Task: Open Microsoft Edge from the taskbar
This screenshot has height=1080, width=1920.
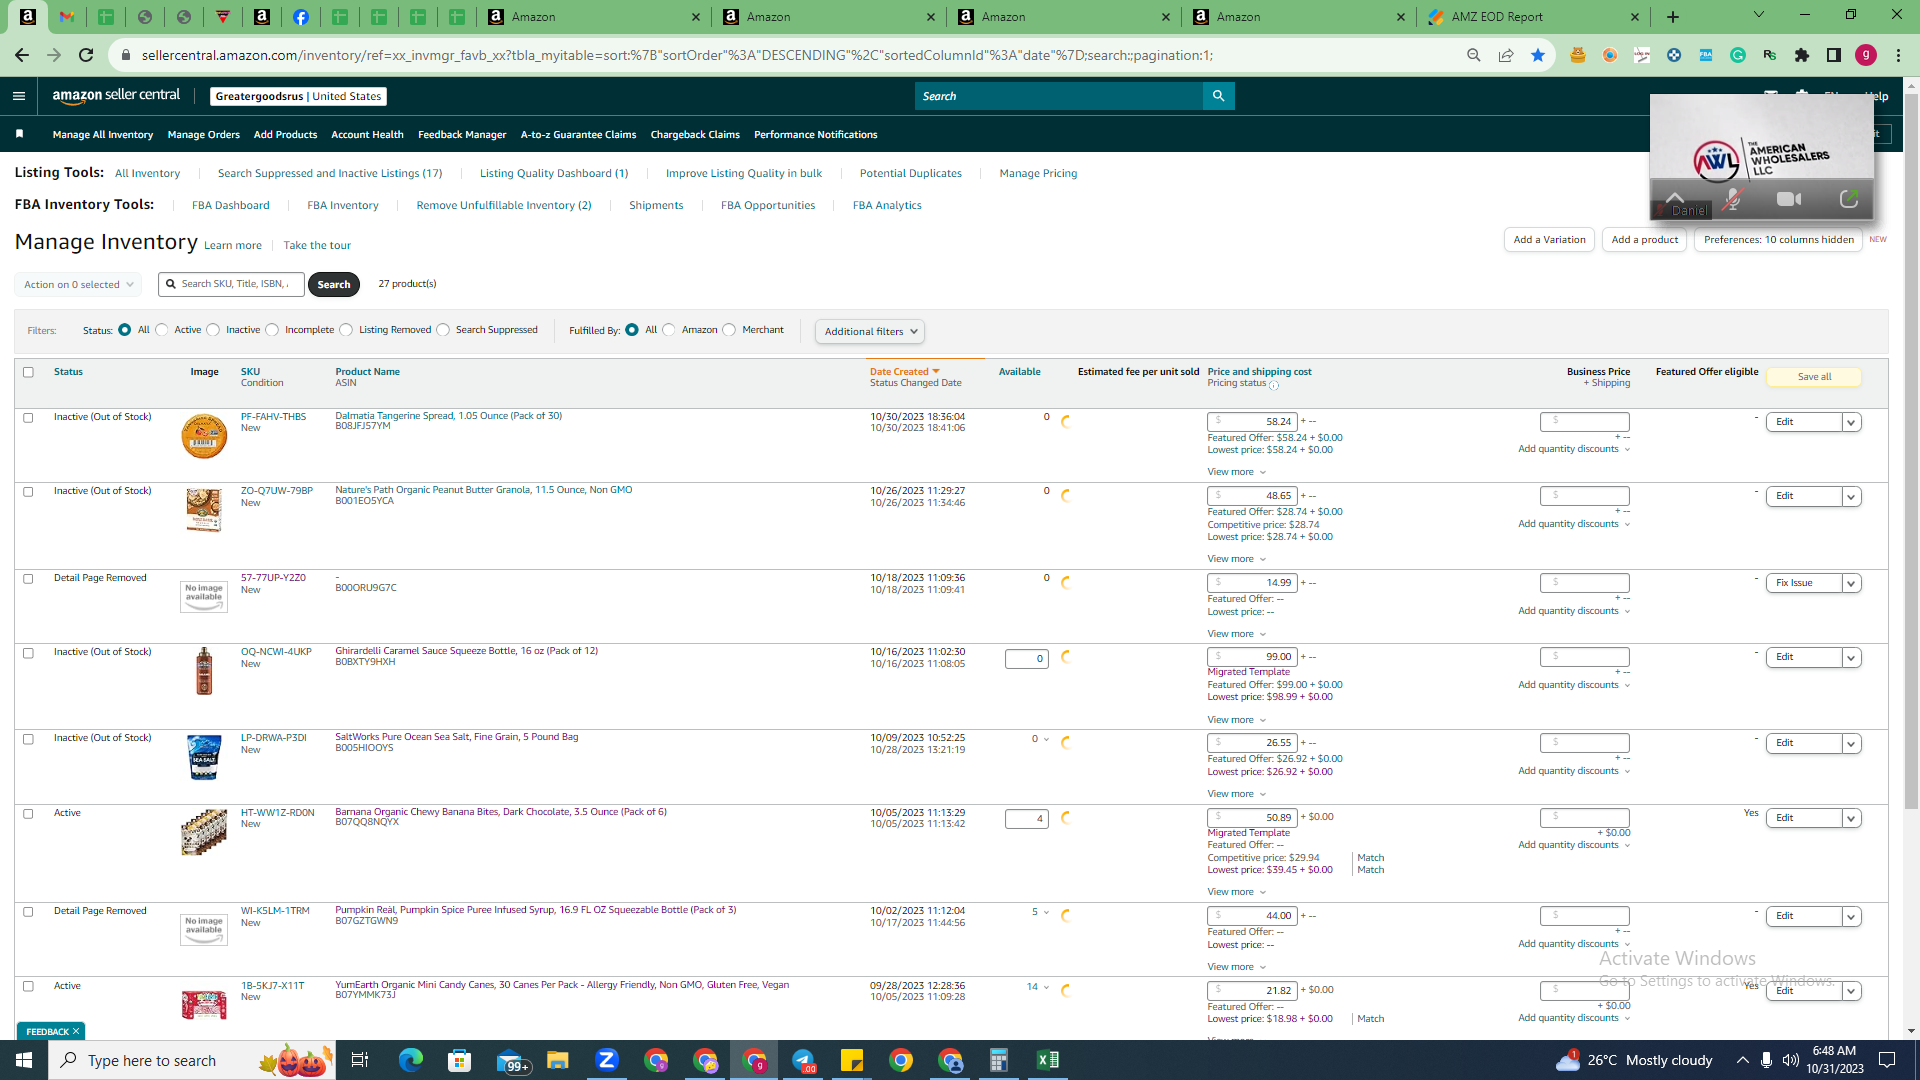Action: click(x=411, y=1060)
